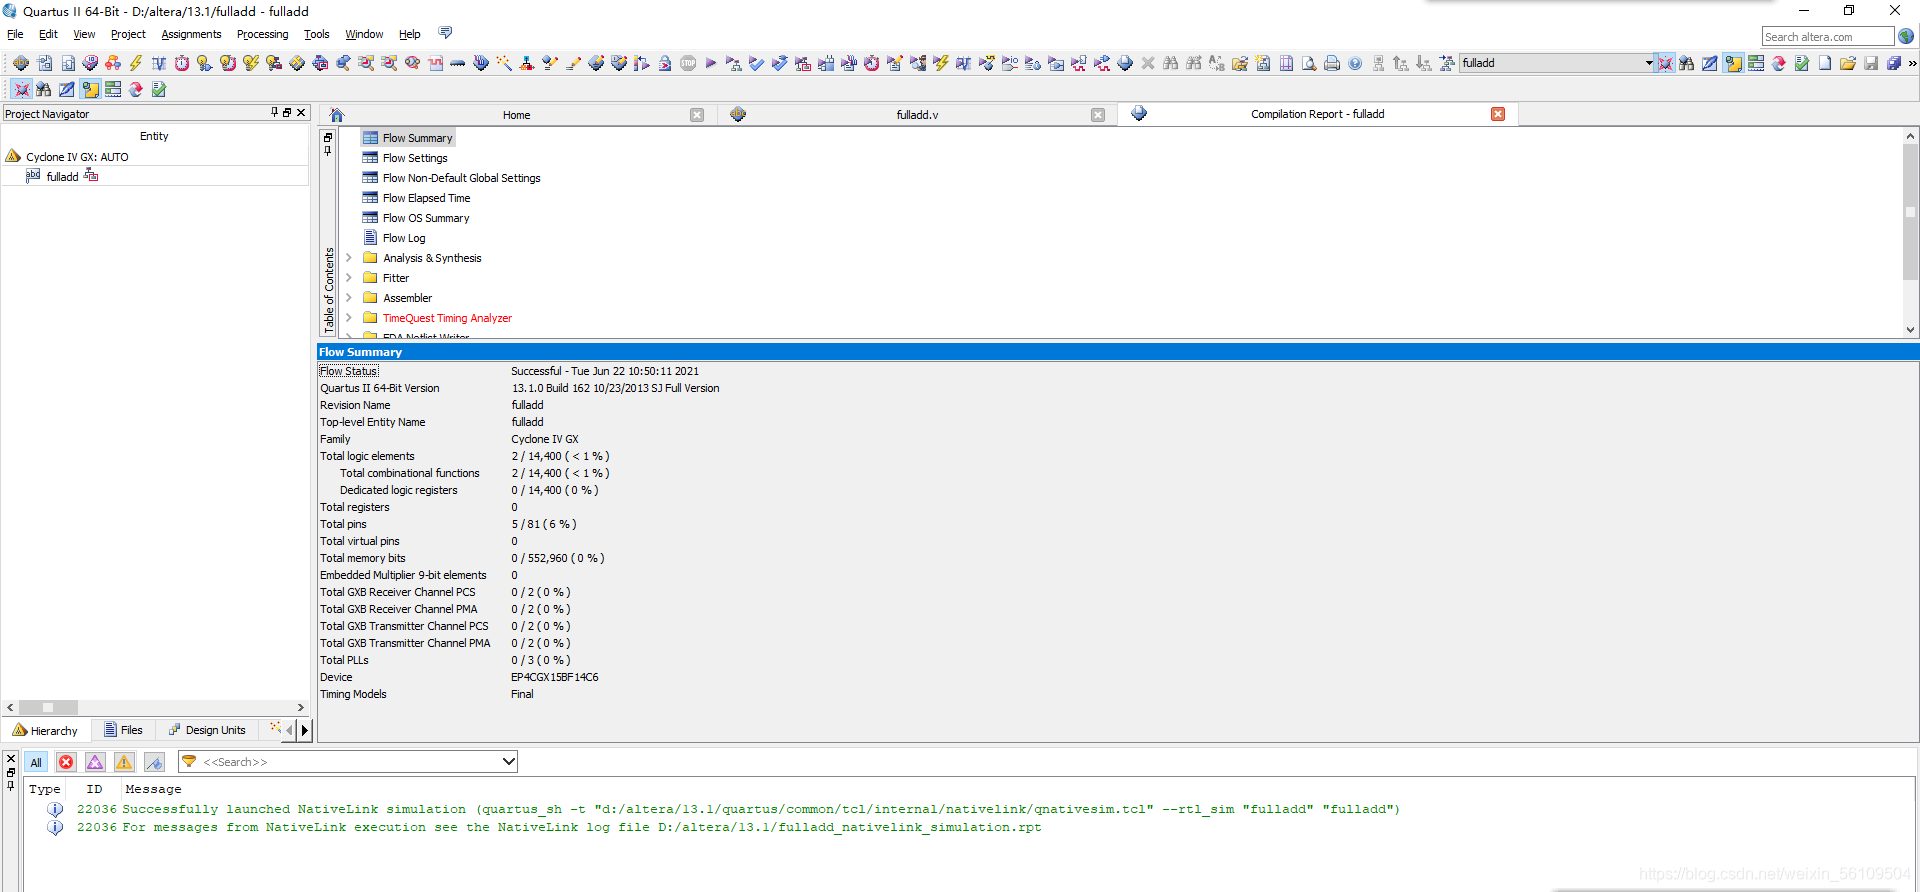This screenshot has height=892, width=1920.
Task: Click the red refresh arrow icon in second row
Action: pyautogui.click(x=136, y=89)
